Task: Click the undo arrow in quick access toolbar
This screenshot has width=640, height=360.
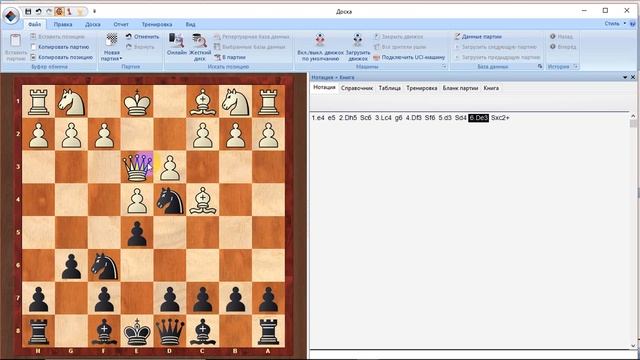Action: click(x=38, y=11)
